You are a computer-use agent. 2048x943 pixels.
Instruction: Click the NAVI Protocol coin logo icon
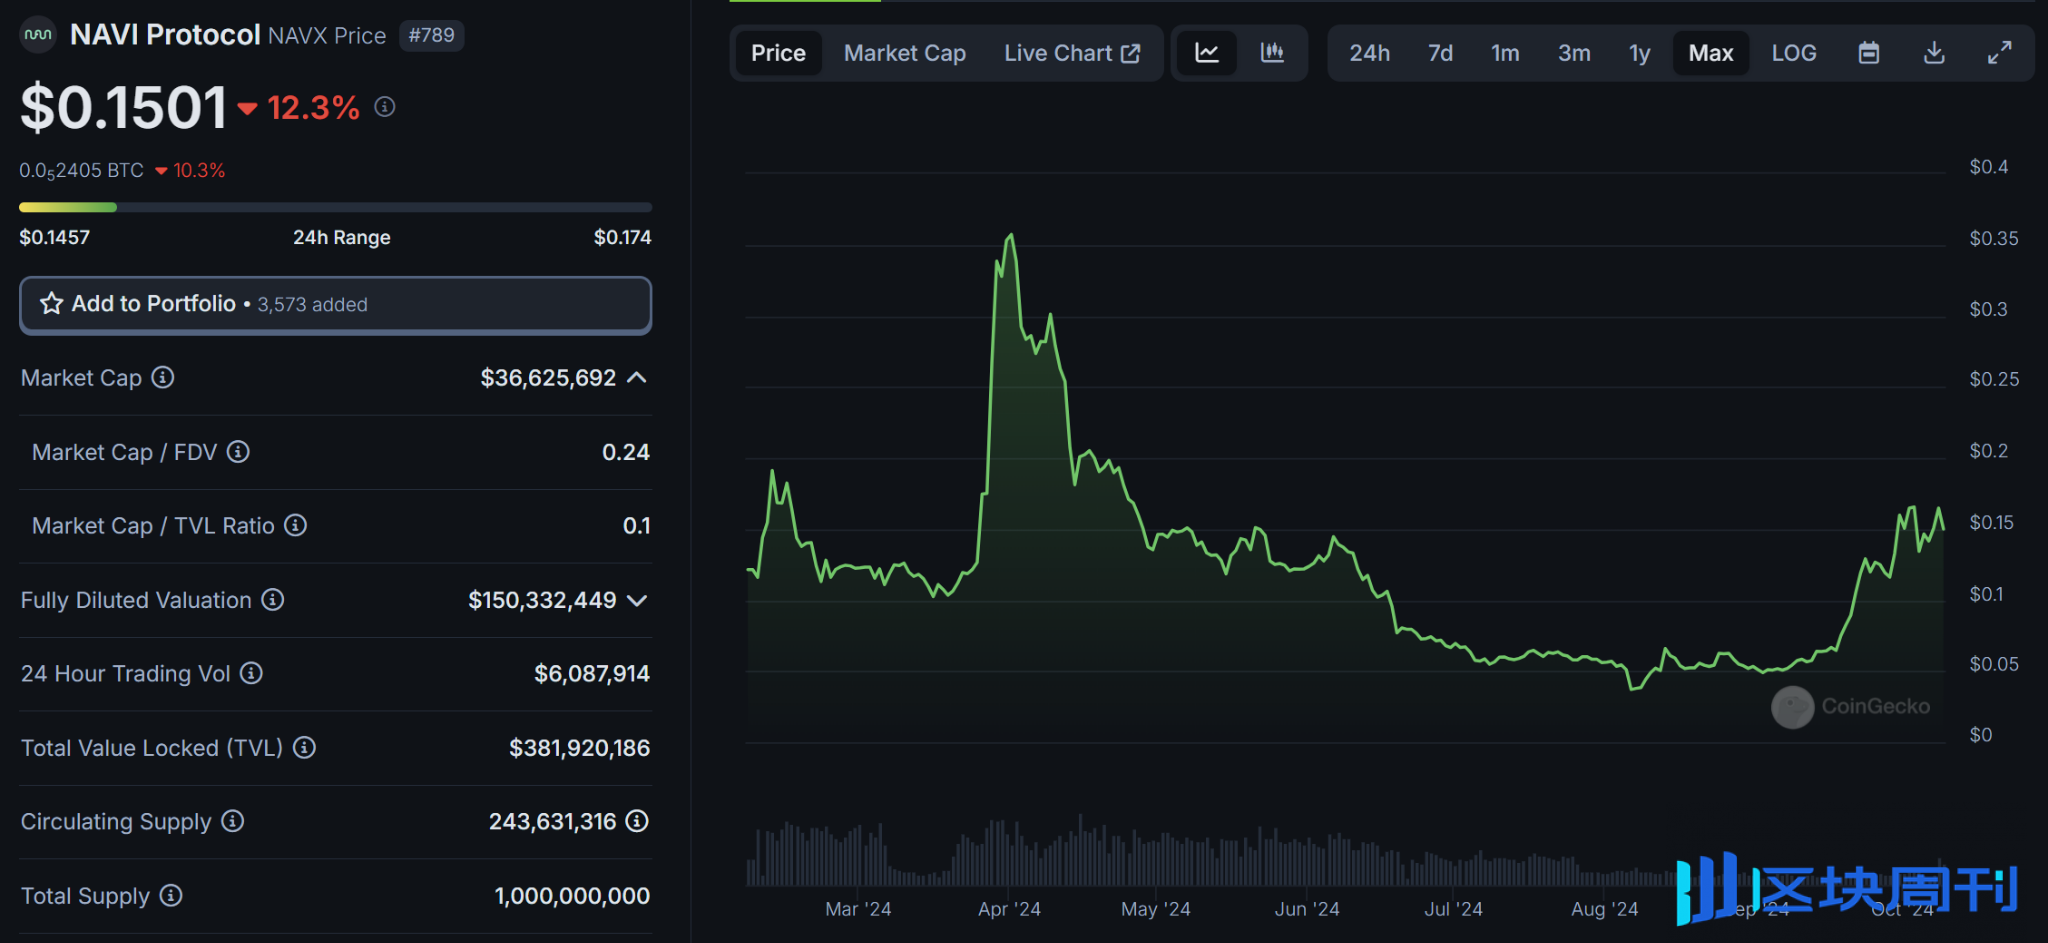click(38, 35)
